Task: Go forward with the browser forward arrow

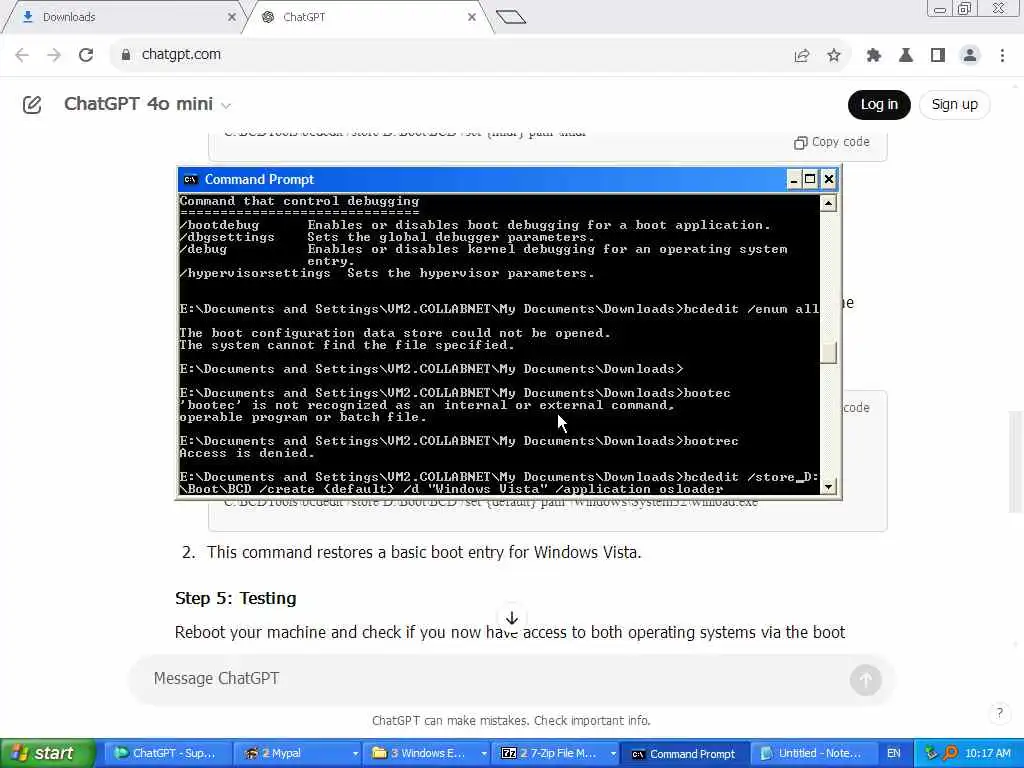Action: (x=54, y=55)
